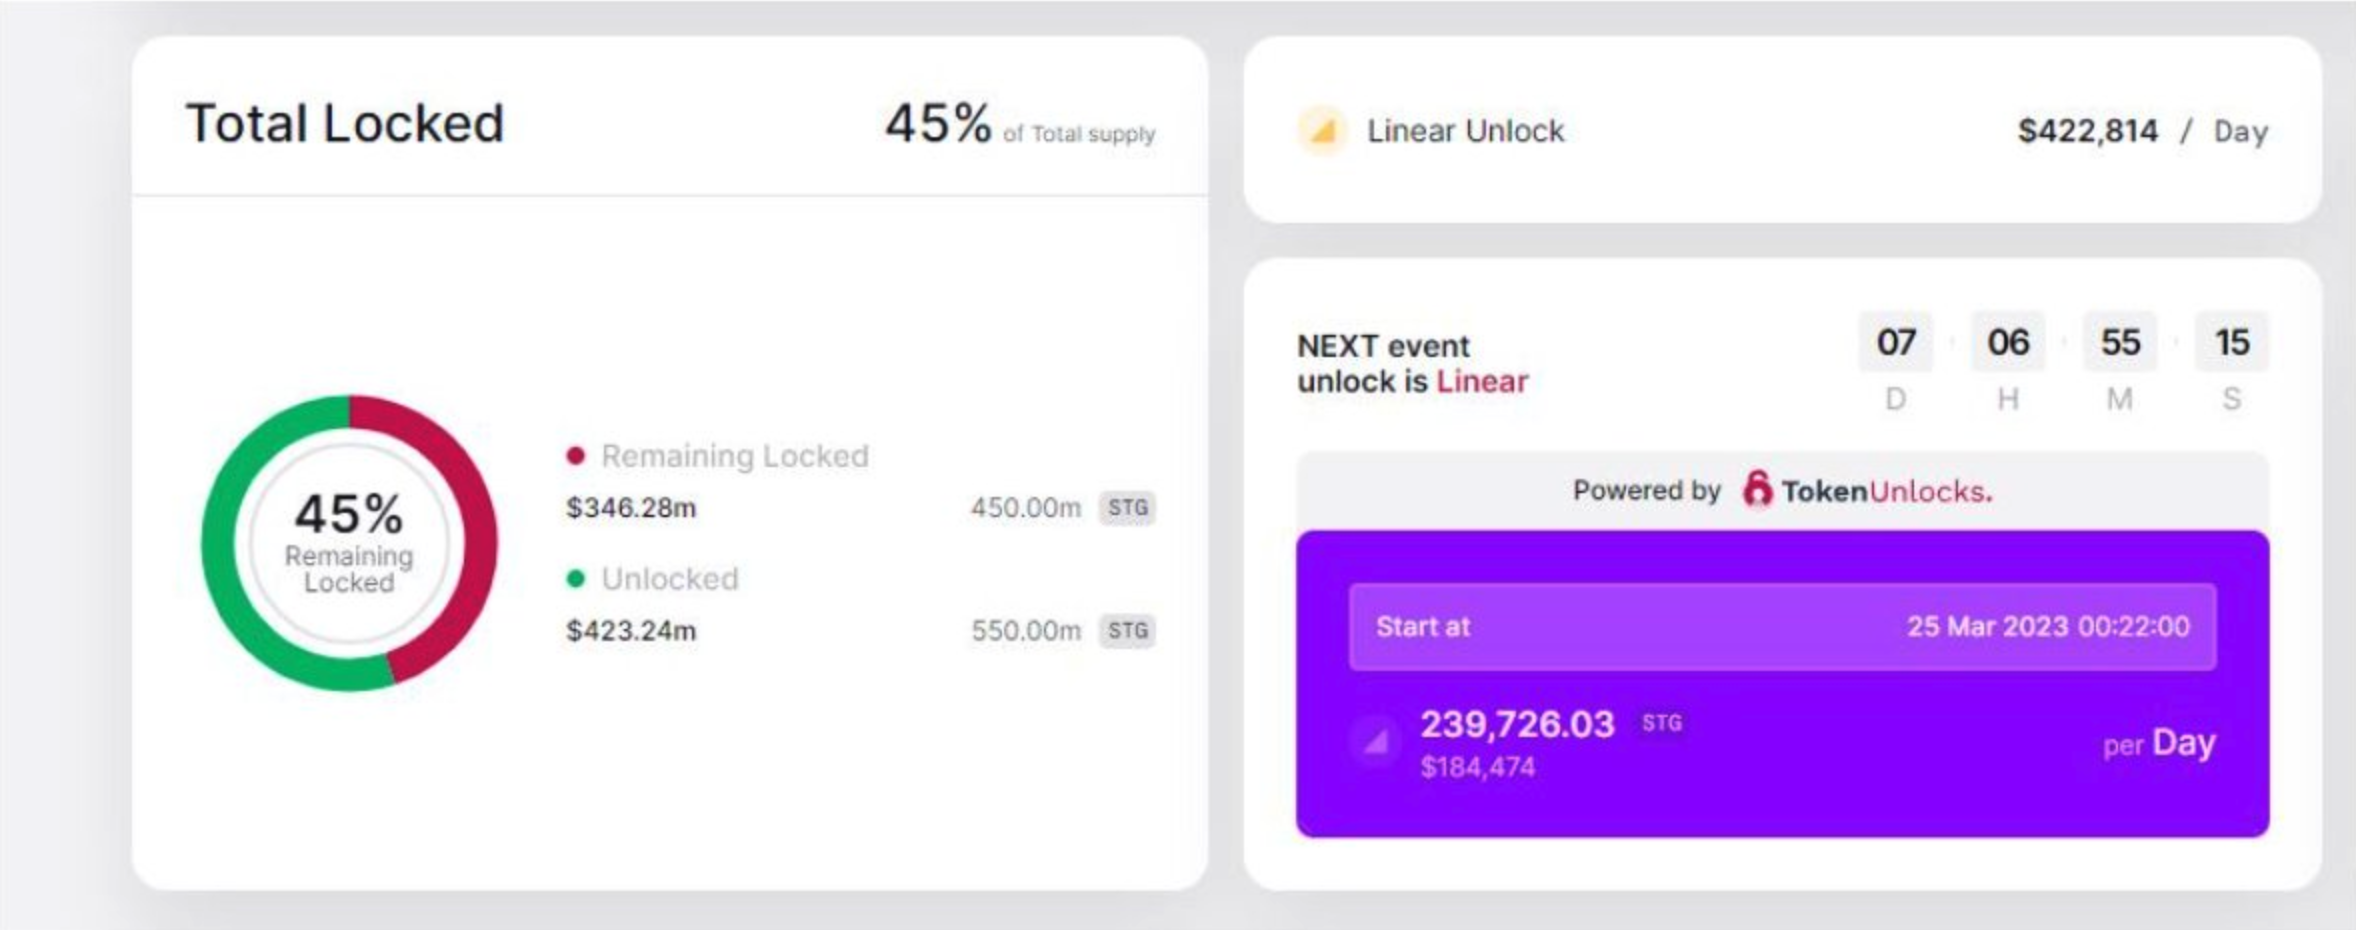Click the STG badge beside 550.00m
Viewport: 2356px width, 930px height.
(x=1127, y=631)
